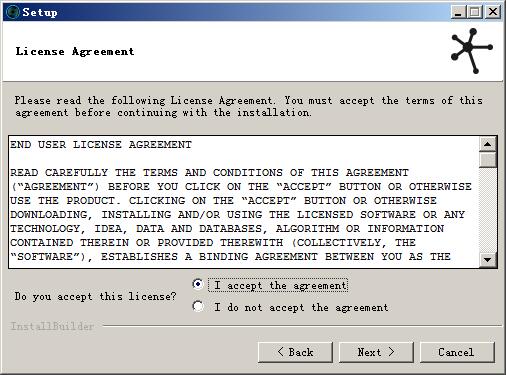The image size is (506, 375).
Task: Select the 'I accept the agreement' radio button
Action: pos(198,284)
